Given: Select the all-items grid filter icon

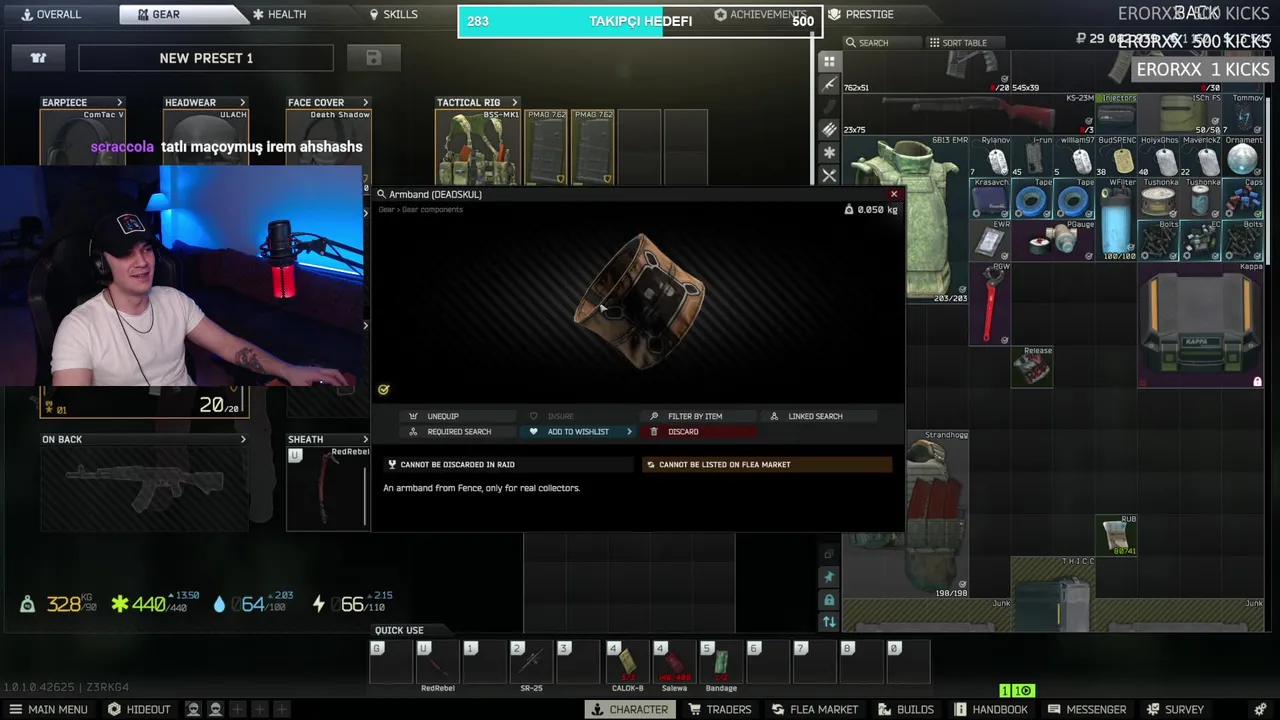Looking at the screenshot, I should pyautogui.click(x=829, y=62).
